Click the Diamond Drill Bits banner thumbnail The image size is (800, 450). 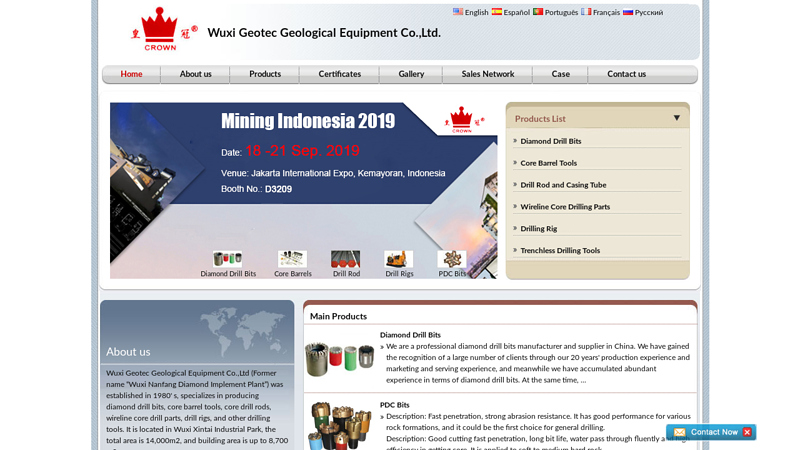228,259
